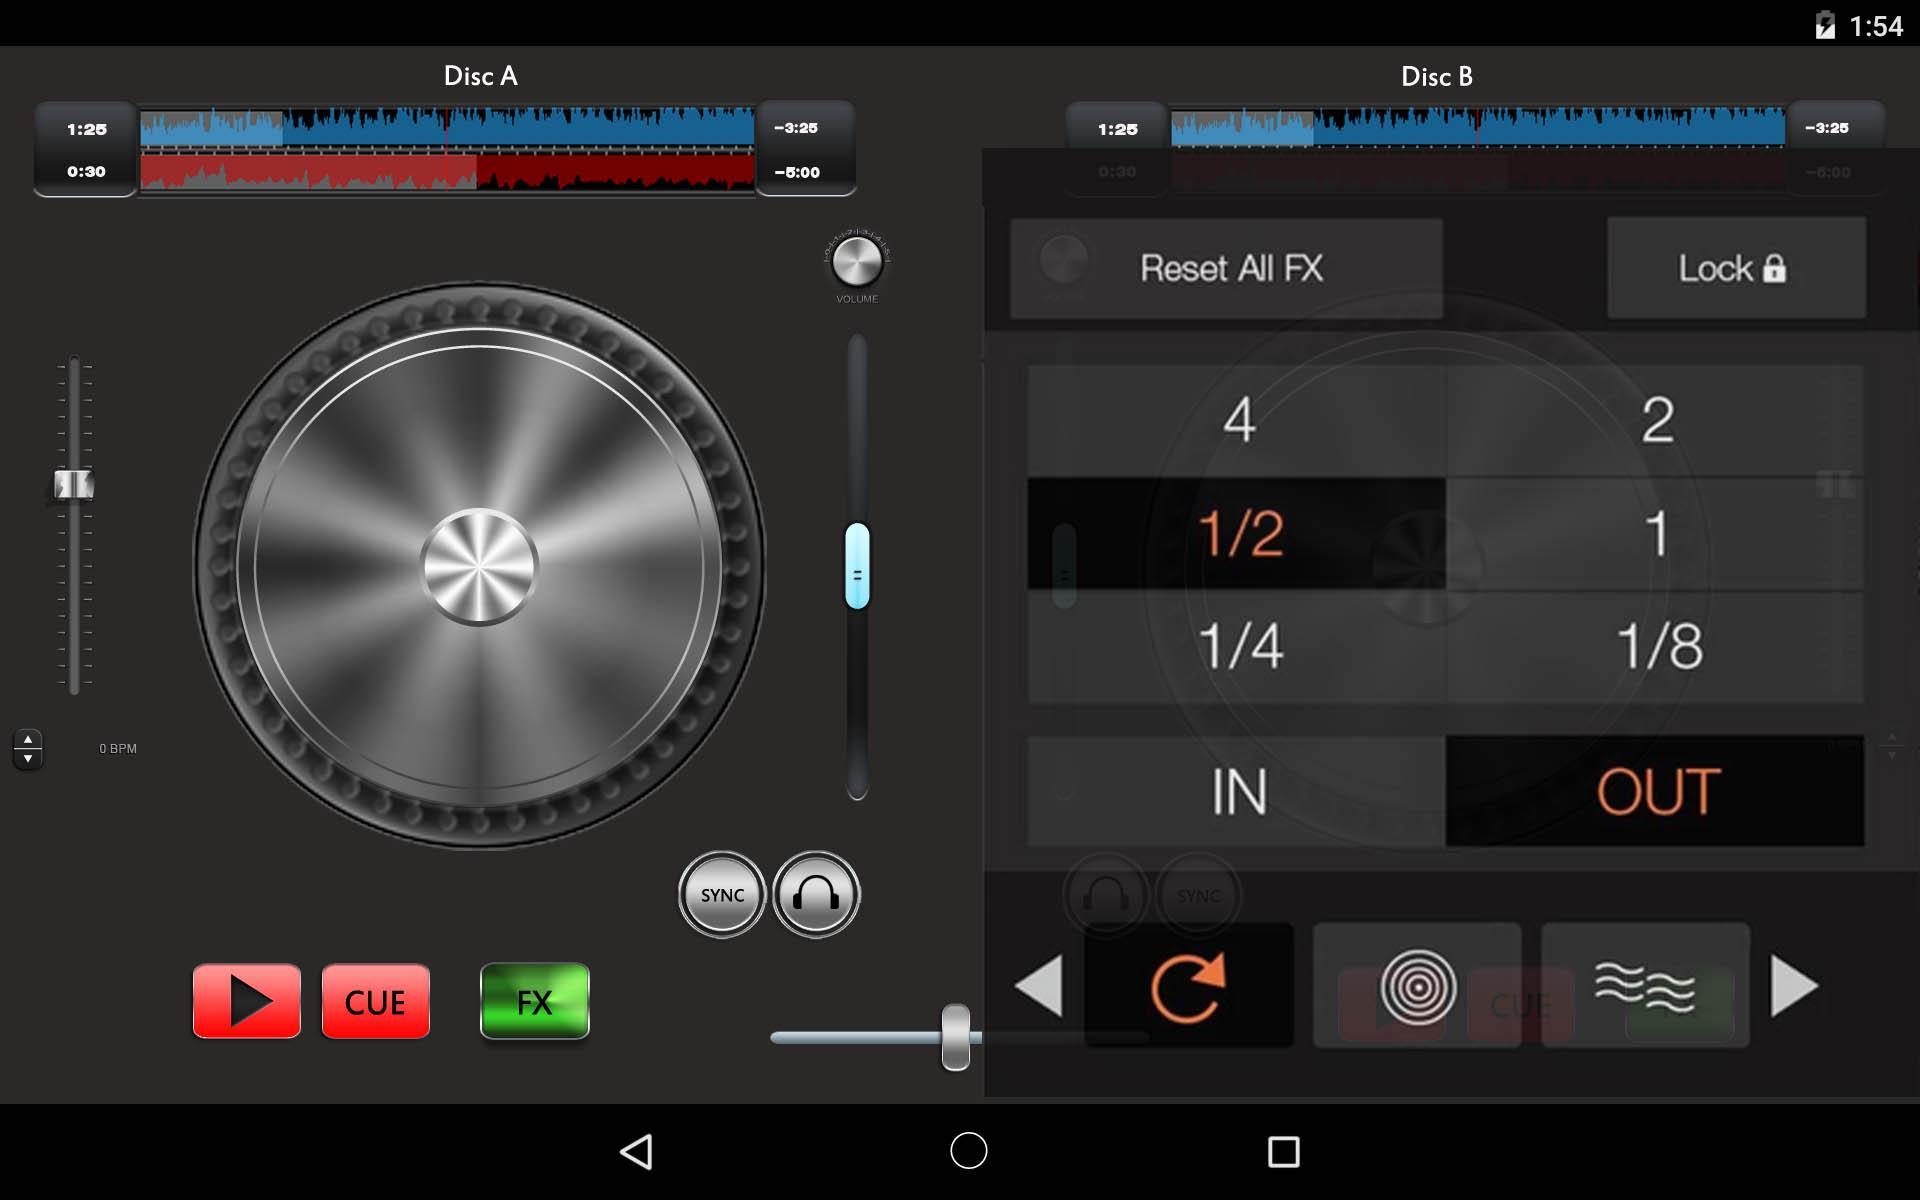Select loop length 1/8
The image size is (1920, 1200).
pyautogui.click(x=1655, y=647)
